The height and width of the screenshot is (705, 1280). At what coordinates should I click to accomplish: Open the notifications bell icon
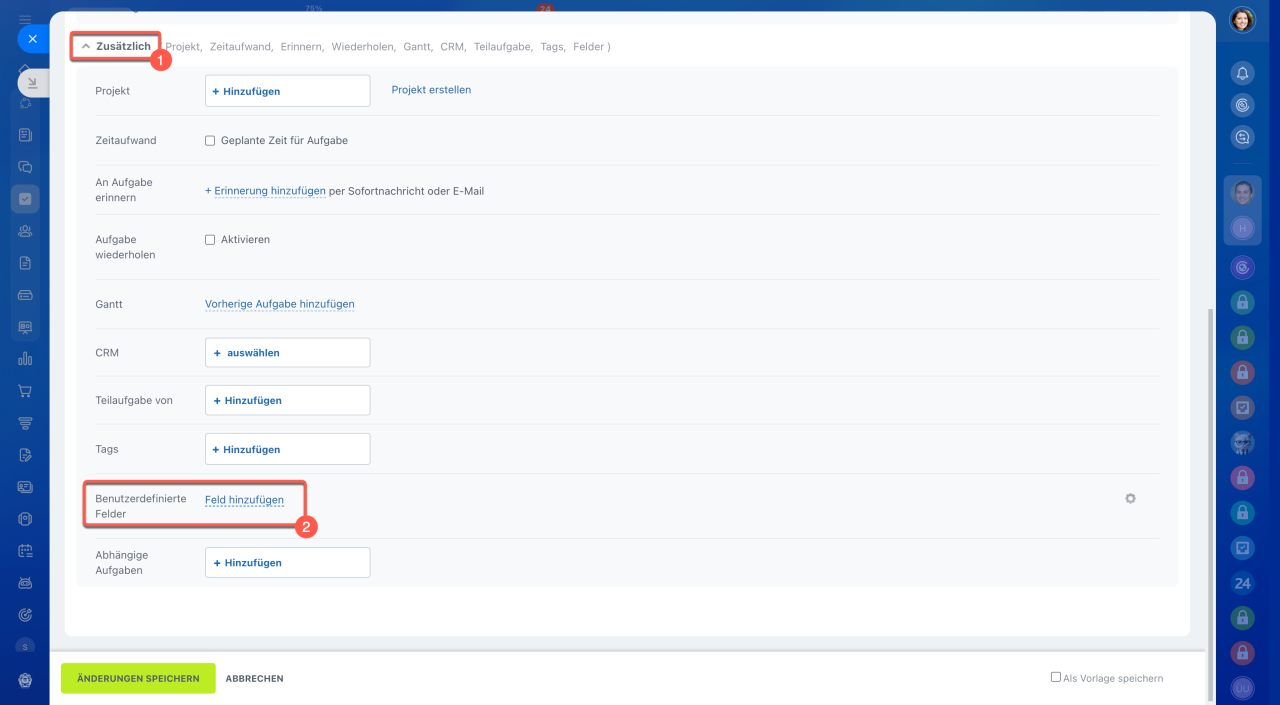coord(1242,73)
